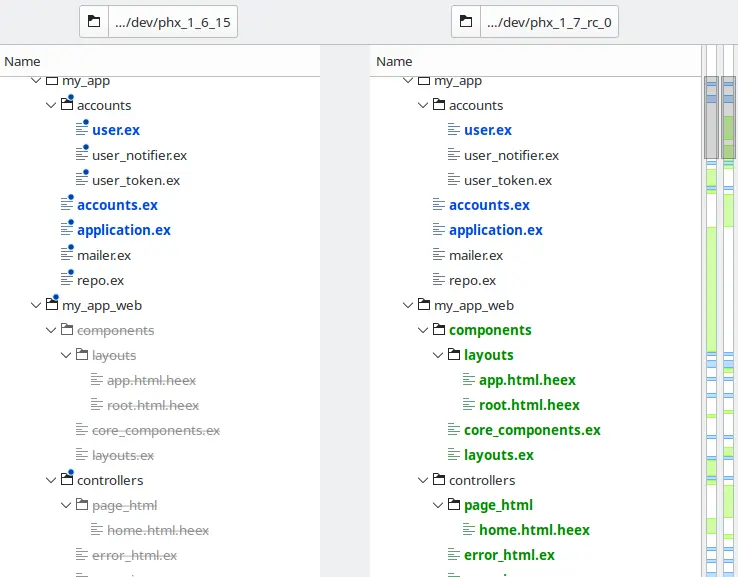Viewport: 738px width, 577px height.
Task: Collapse the accounts folder in left pane
Action: 51,105
